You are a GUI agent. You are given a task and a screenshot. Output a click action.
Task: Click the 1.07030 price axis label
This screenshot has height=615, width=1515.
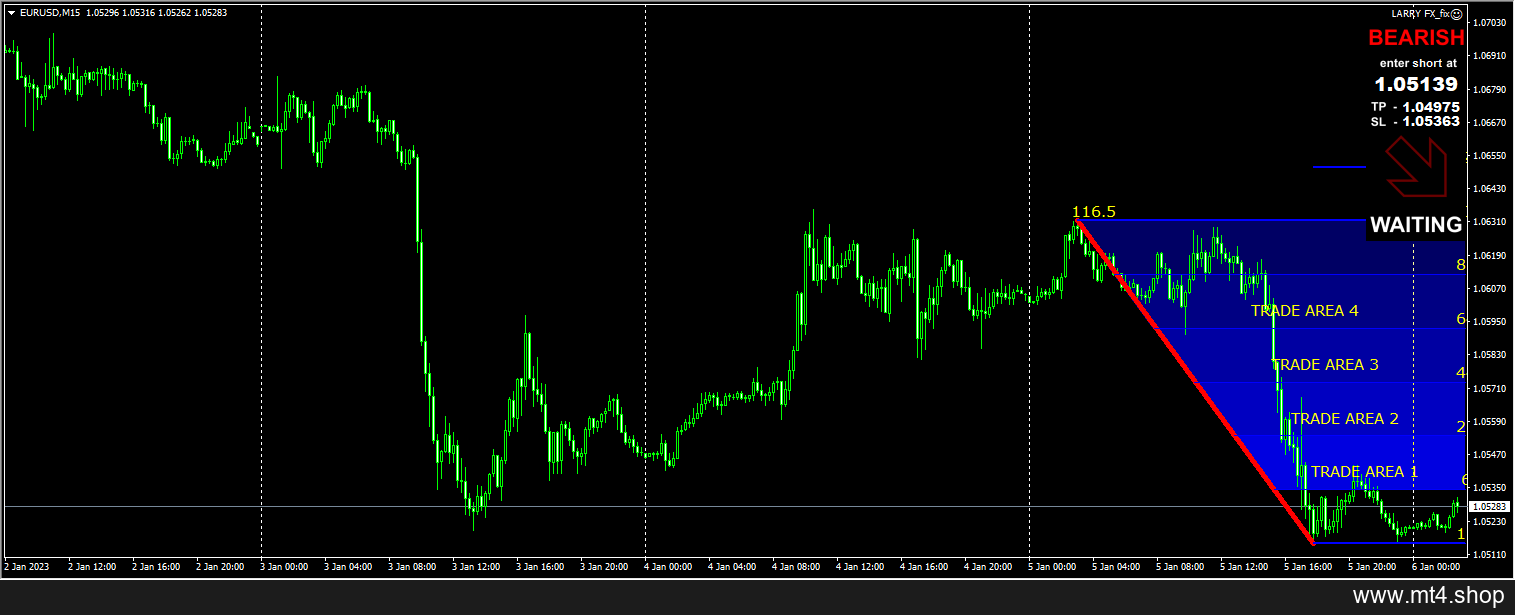1491,22
